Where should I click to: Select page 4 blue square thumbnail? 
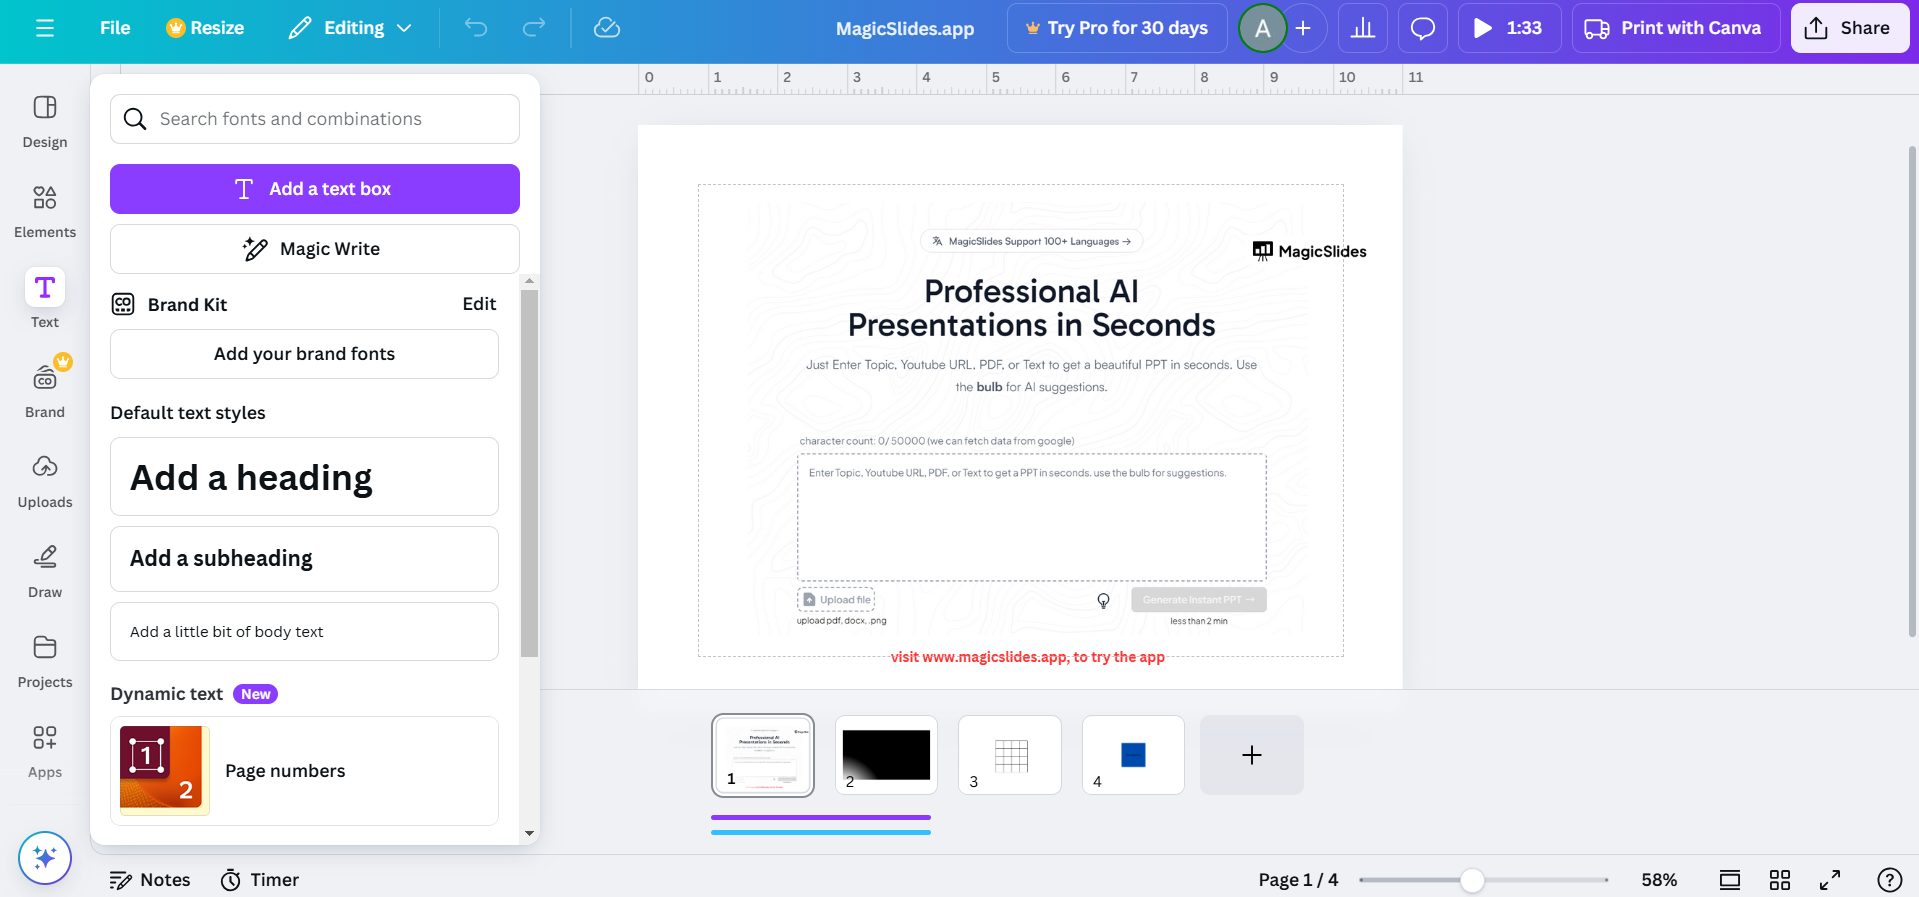click(1133, 755)
